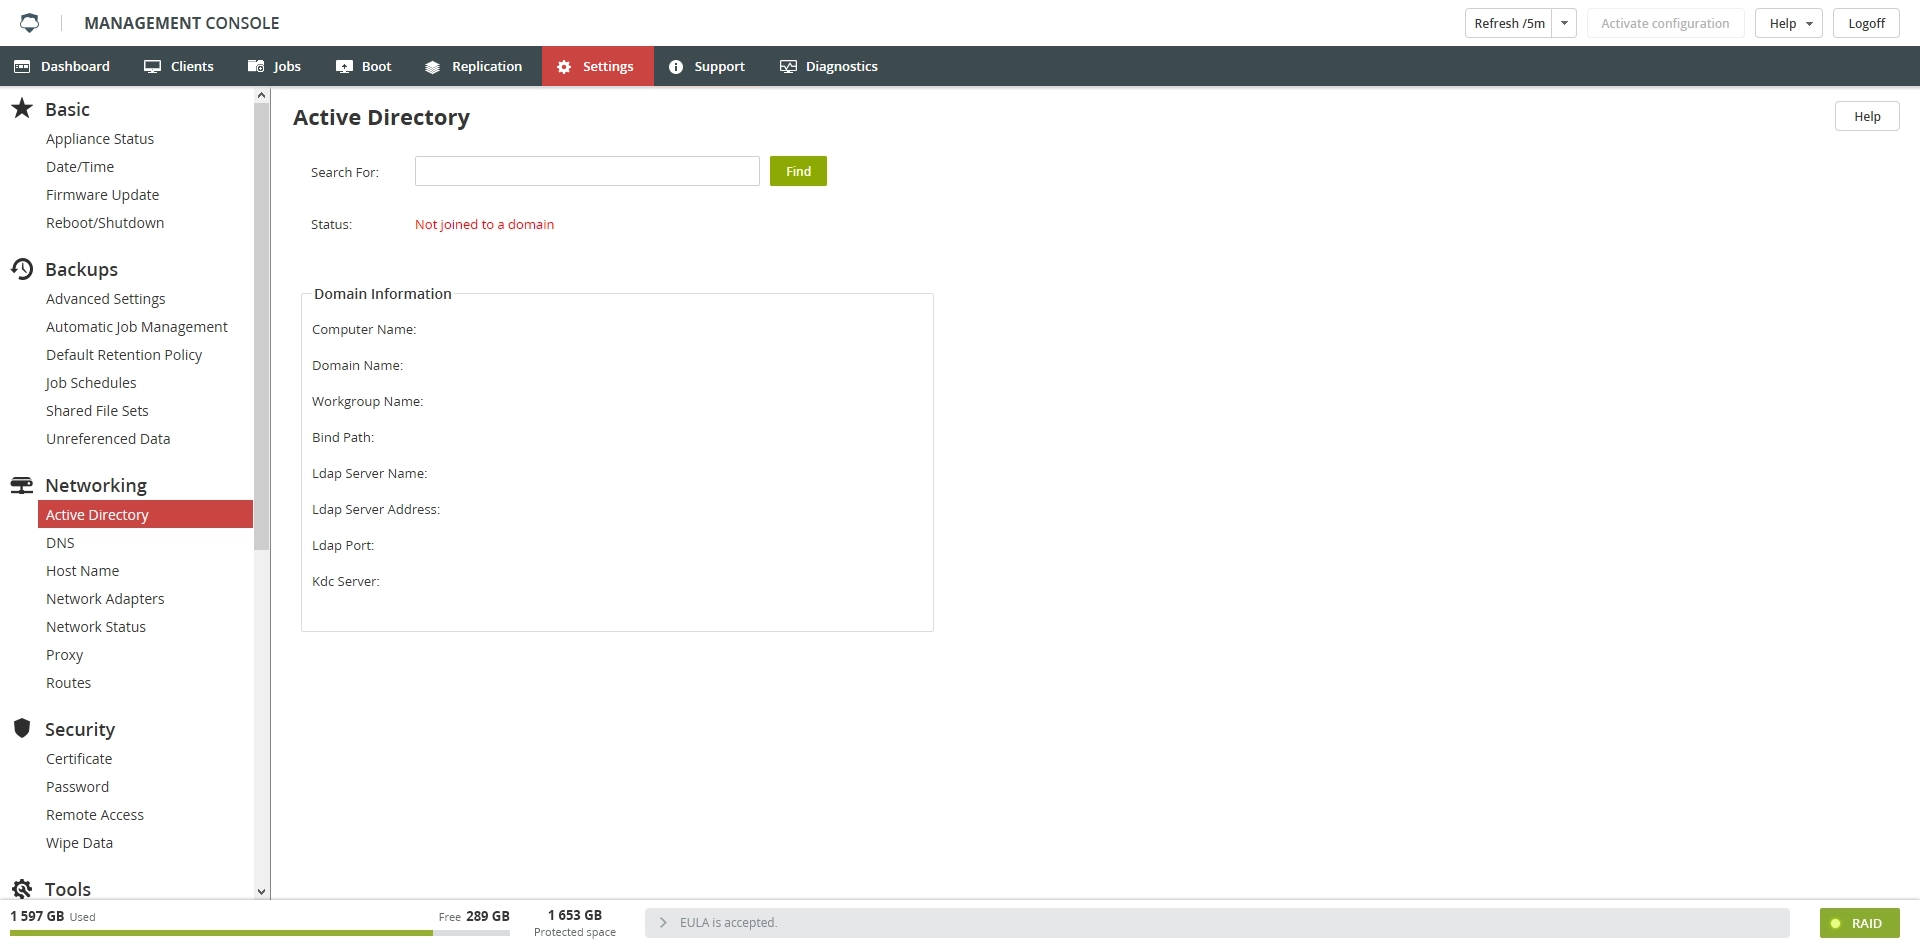The height and width of the screenshot is (946, 1920).
Task: Click the Tools gear icon in sidebar
Action: 22,888
